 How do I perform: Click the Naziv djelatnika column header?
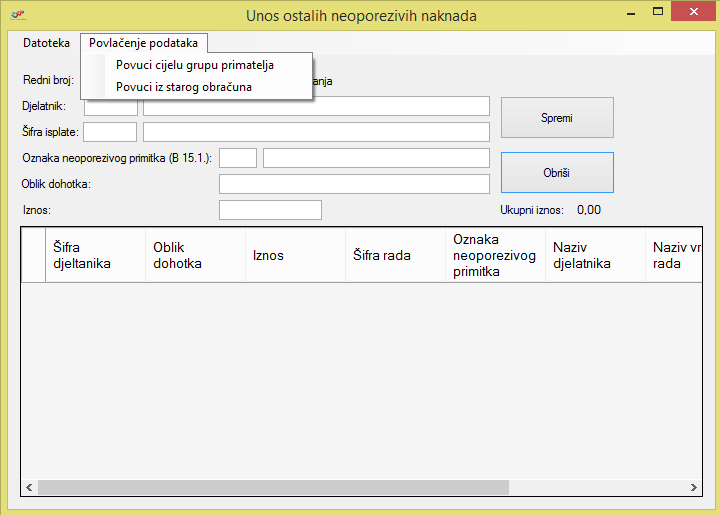click(595, 255)
